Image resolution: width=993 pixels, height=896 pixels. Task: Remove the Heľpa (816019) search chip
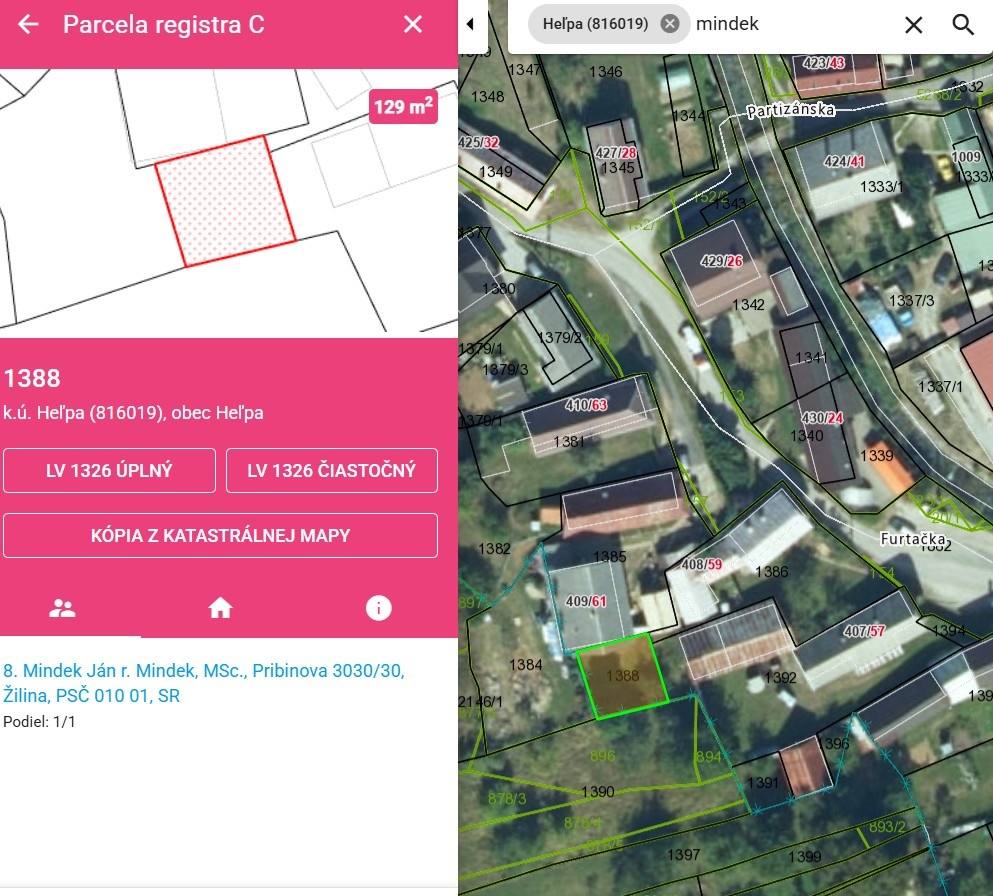[669, 23]
